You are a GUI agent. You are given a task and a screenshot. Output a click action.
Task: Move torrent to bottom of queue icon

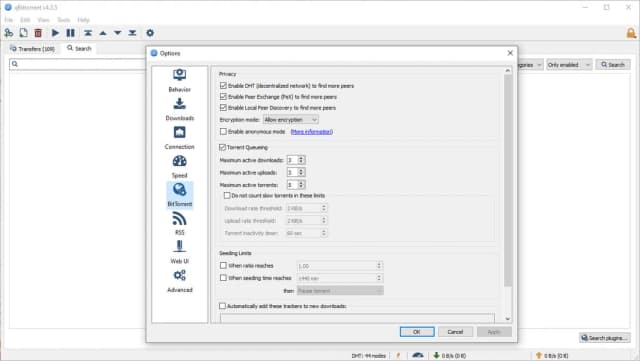pos(132,33)
